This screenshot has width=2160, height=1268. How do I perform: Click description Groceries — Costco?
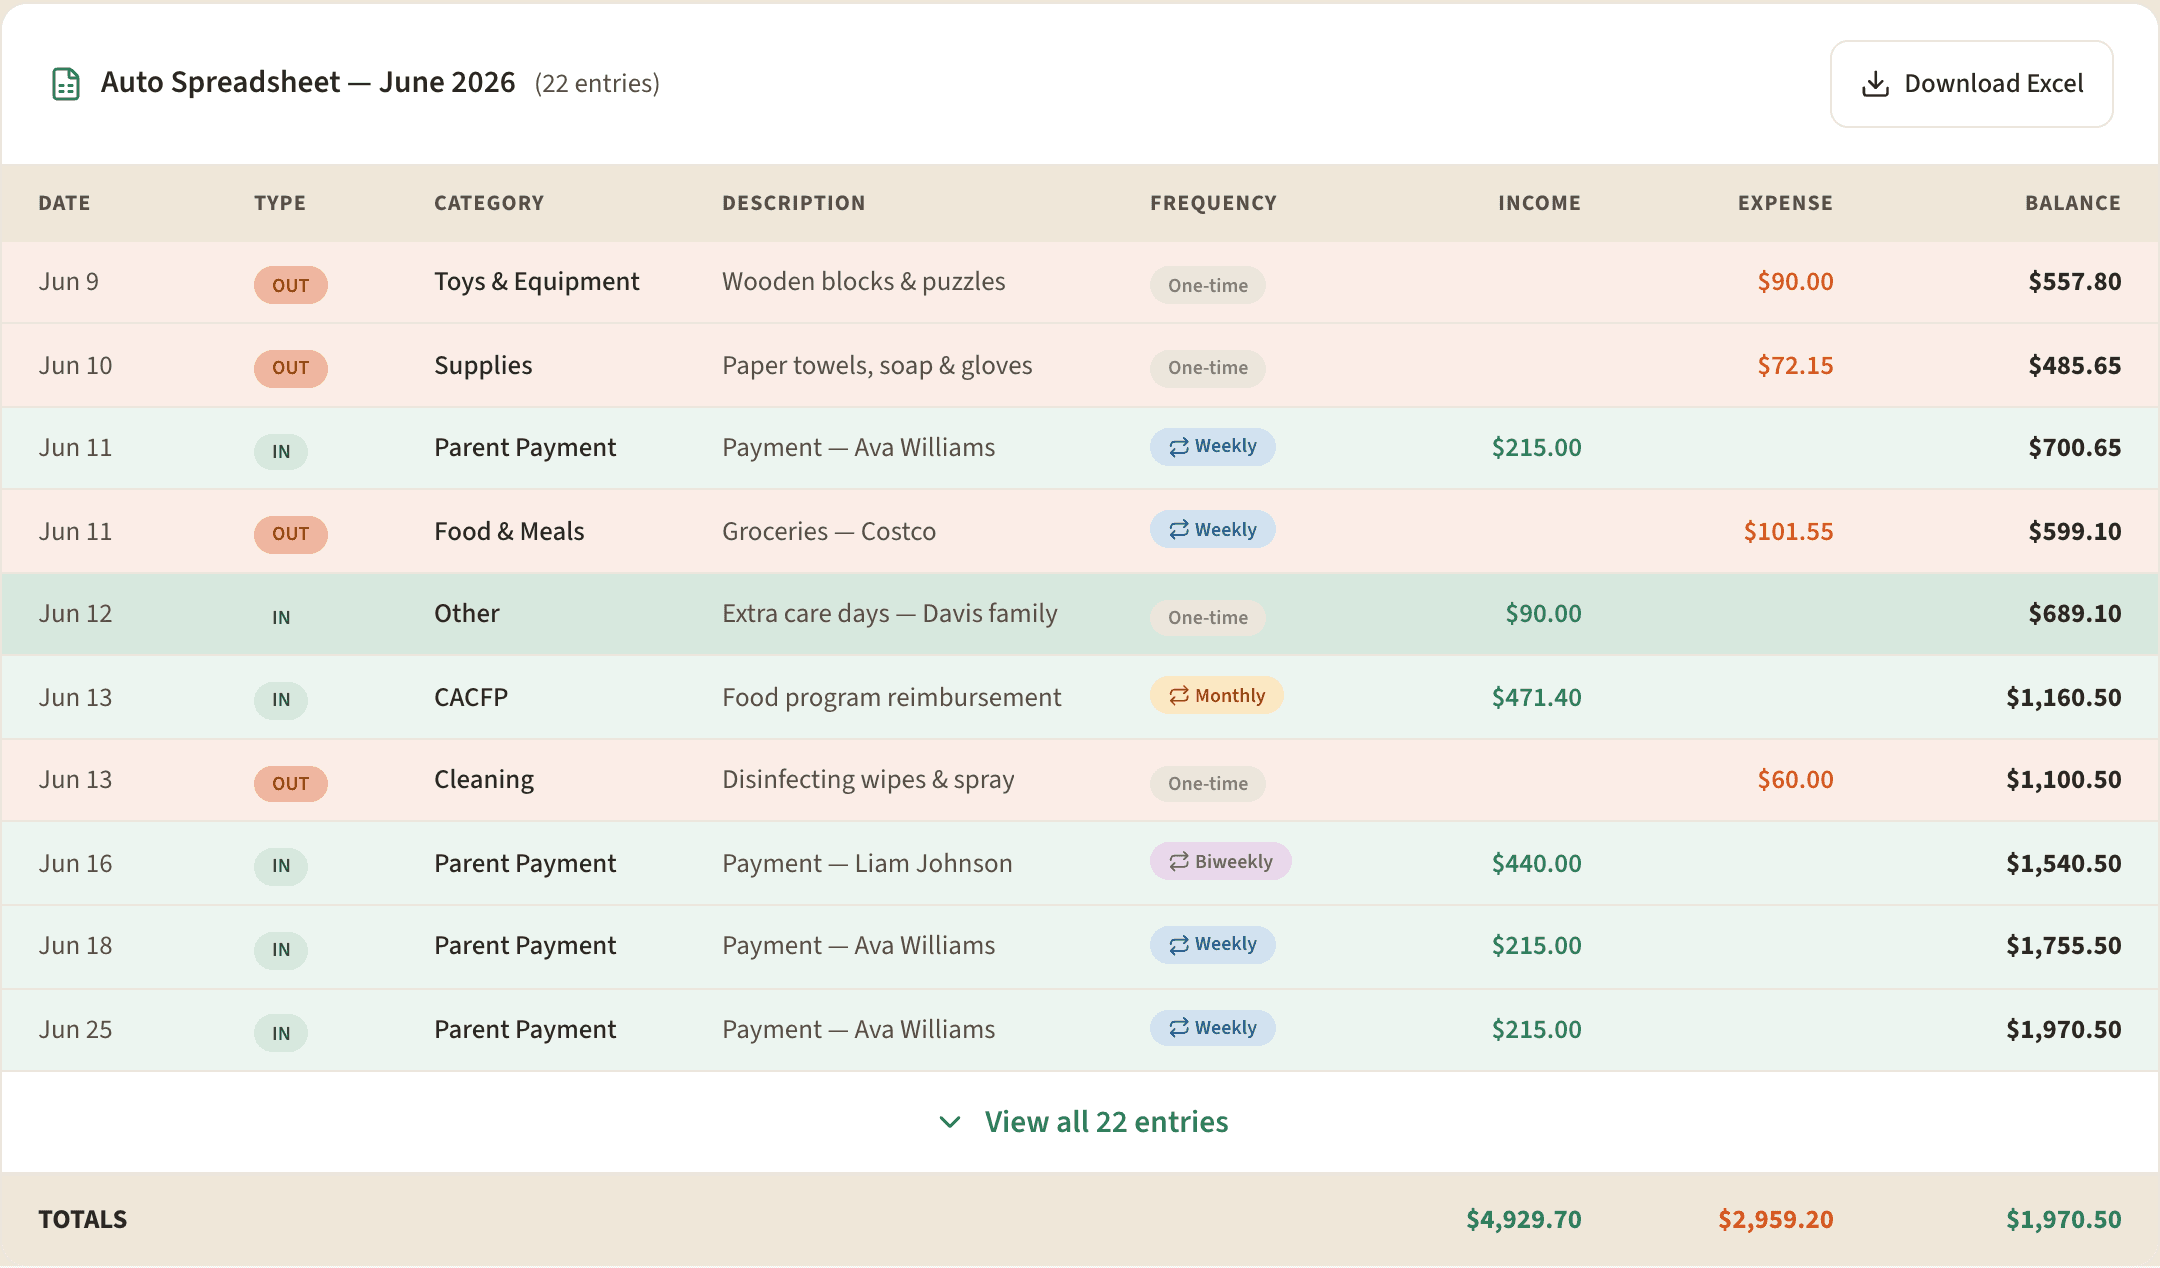[x=829, y=531]
